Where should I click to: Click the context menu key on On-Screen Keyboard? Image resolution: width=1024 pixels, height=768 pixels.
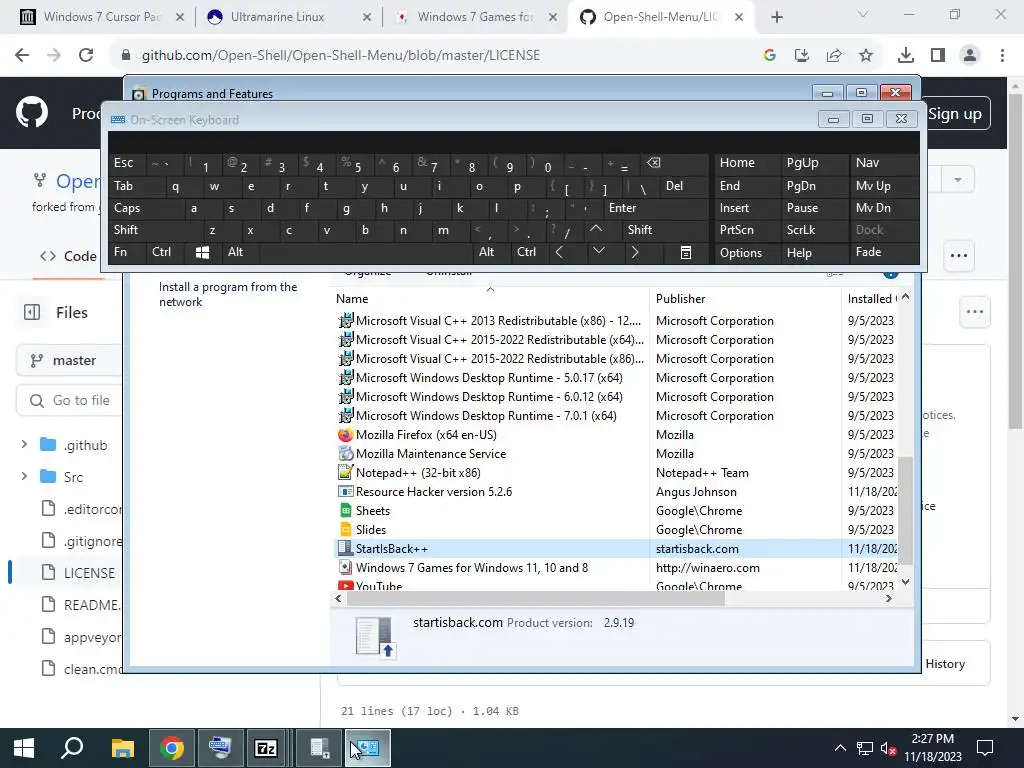686,253
